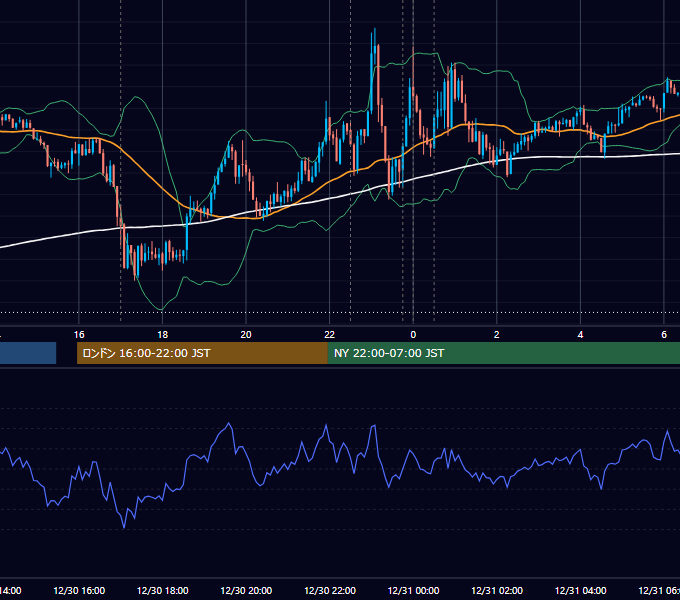Click the 12/31 00:00 time axis label
The height and width of the screenshot is (600, 680).
(413, 590)
